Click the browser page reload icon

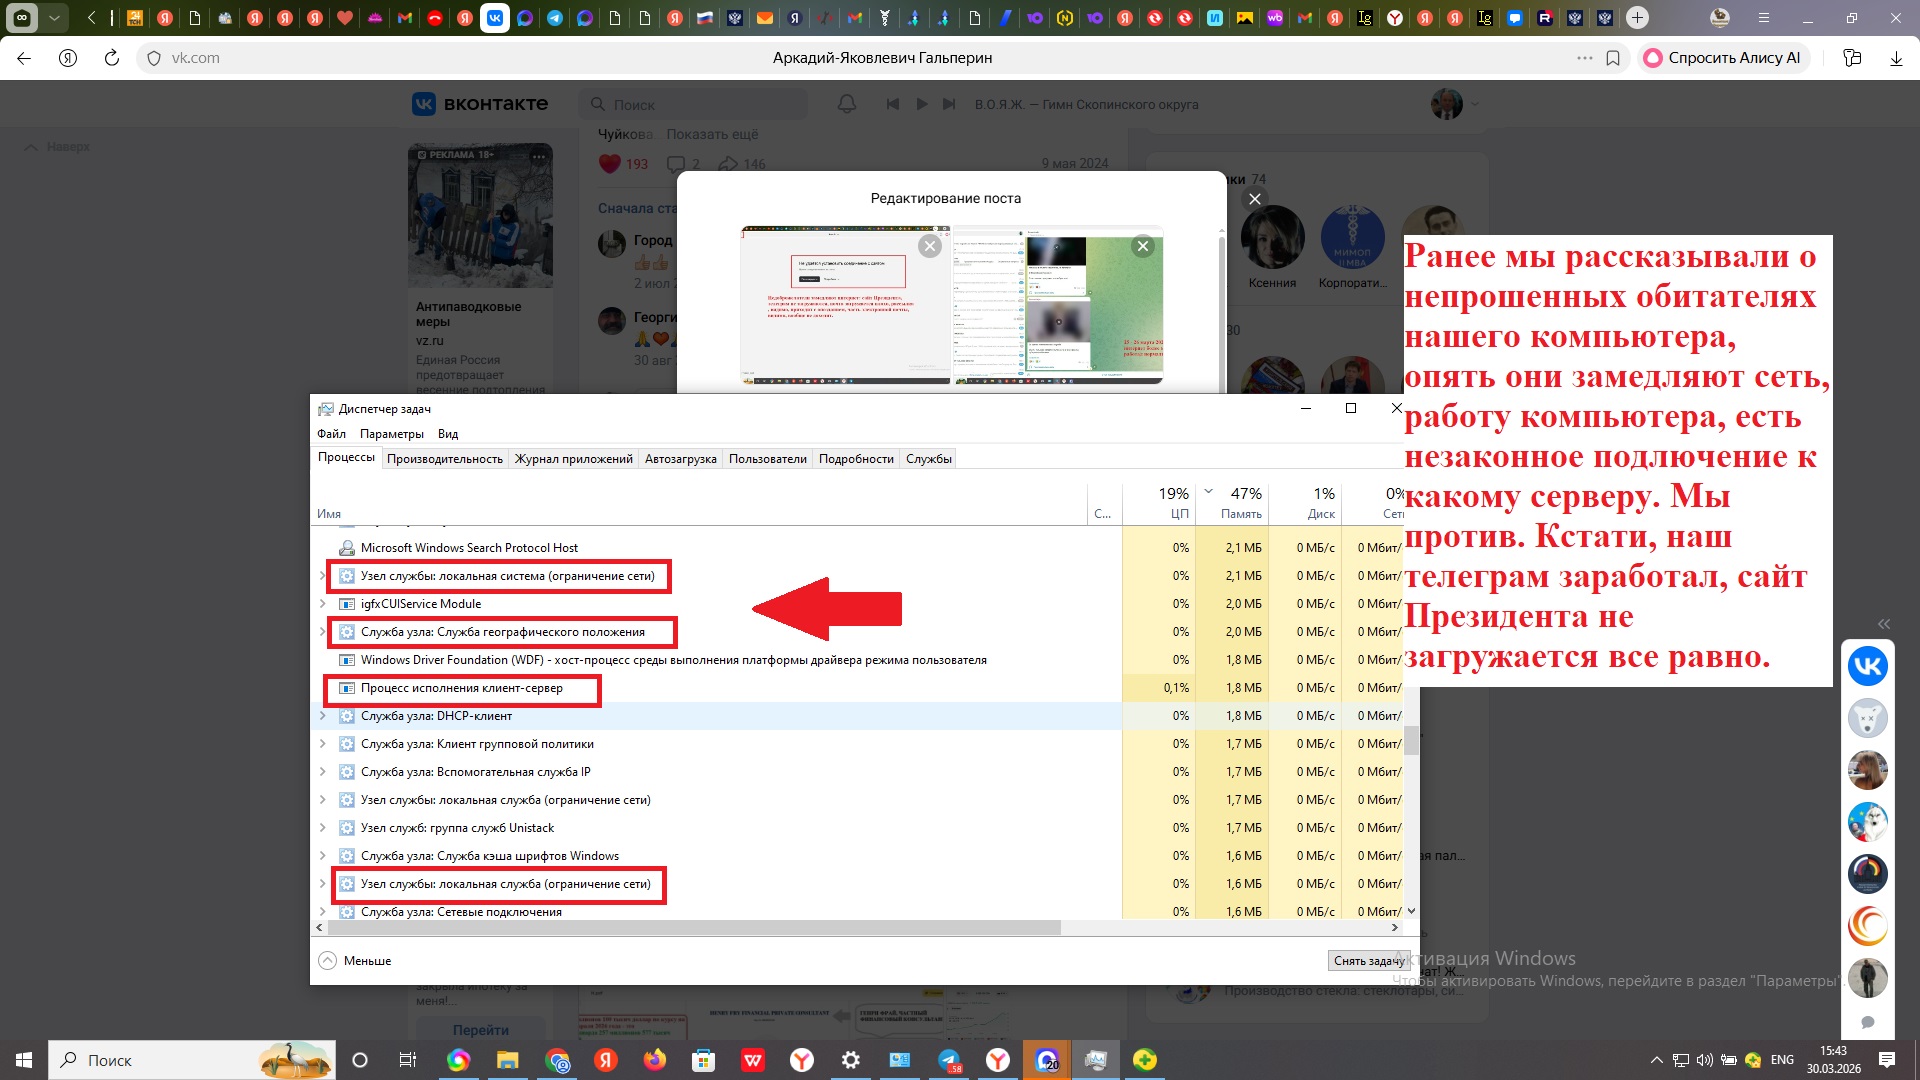pos(112,58)
